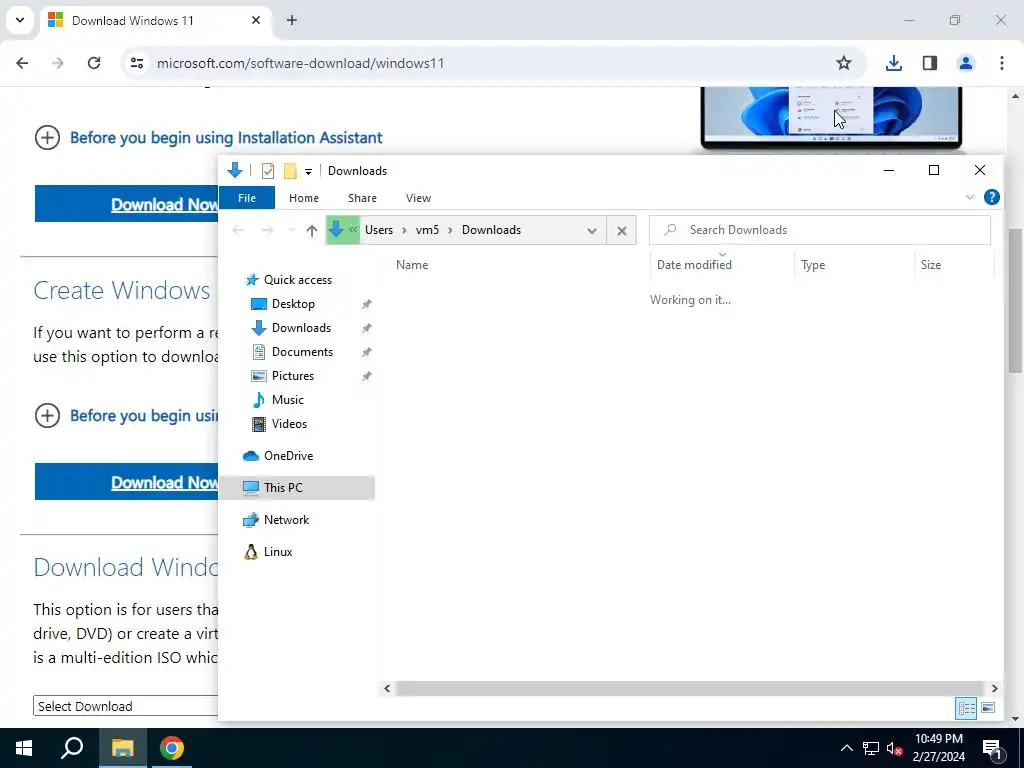Click the browser page vertical scrollbar thumb

pos(1015,300)
